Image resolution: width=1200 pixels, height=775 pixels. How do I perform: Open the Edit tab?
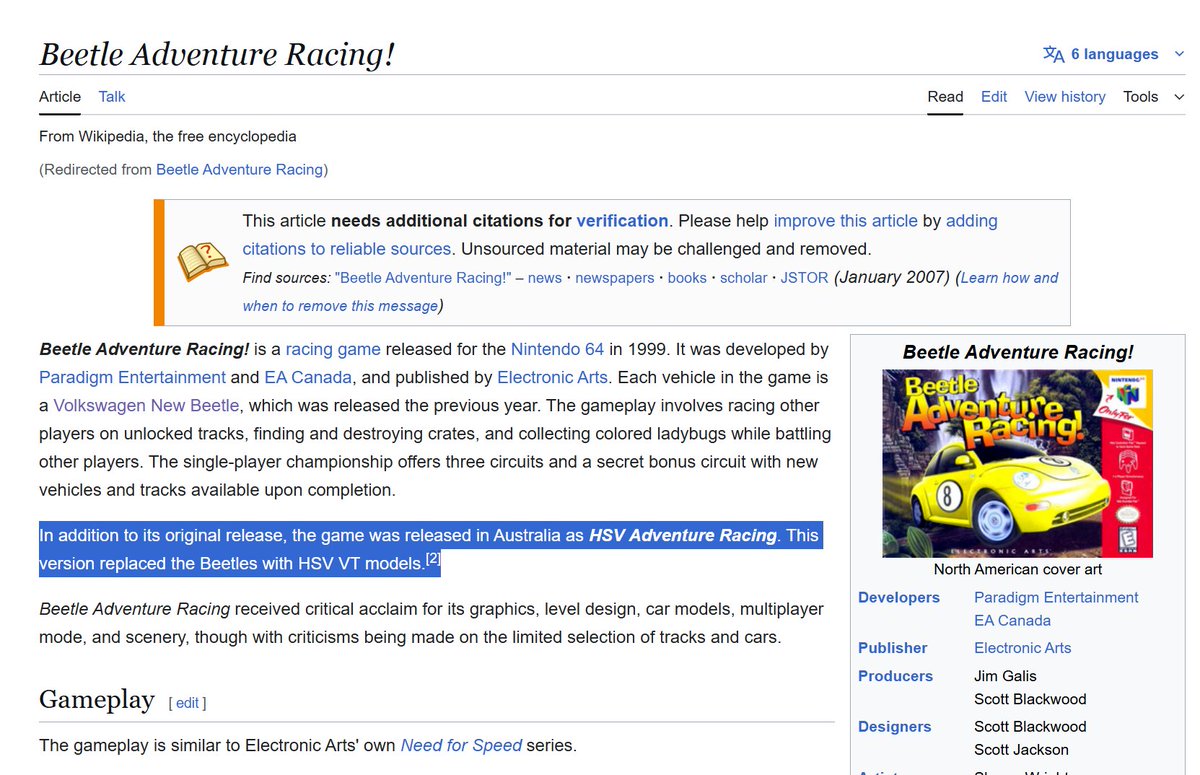[994, 97]
